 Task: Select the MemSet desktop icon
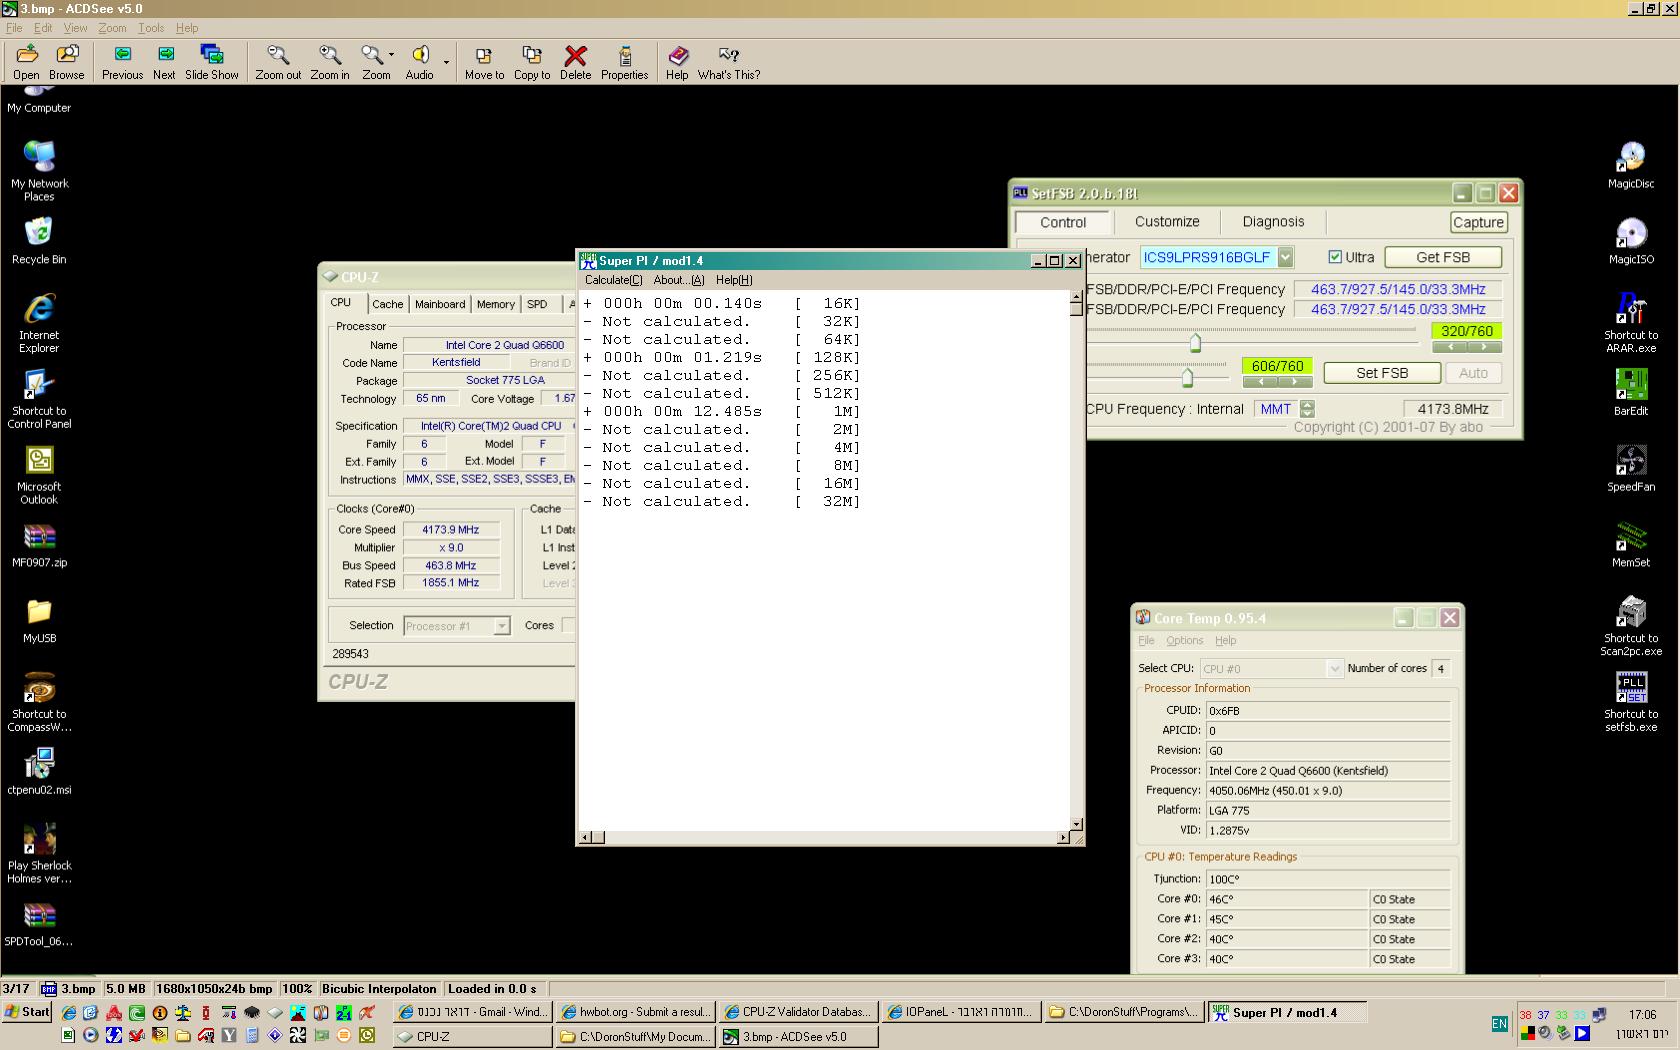(1631, 544)
